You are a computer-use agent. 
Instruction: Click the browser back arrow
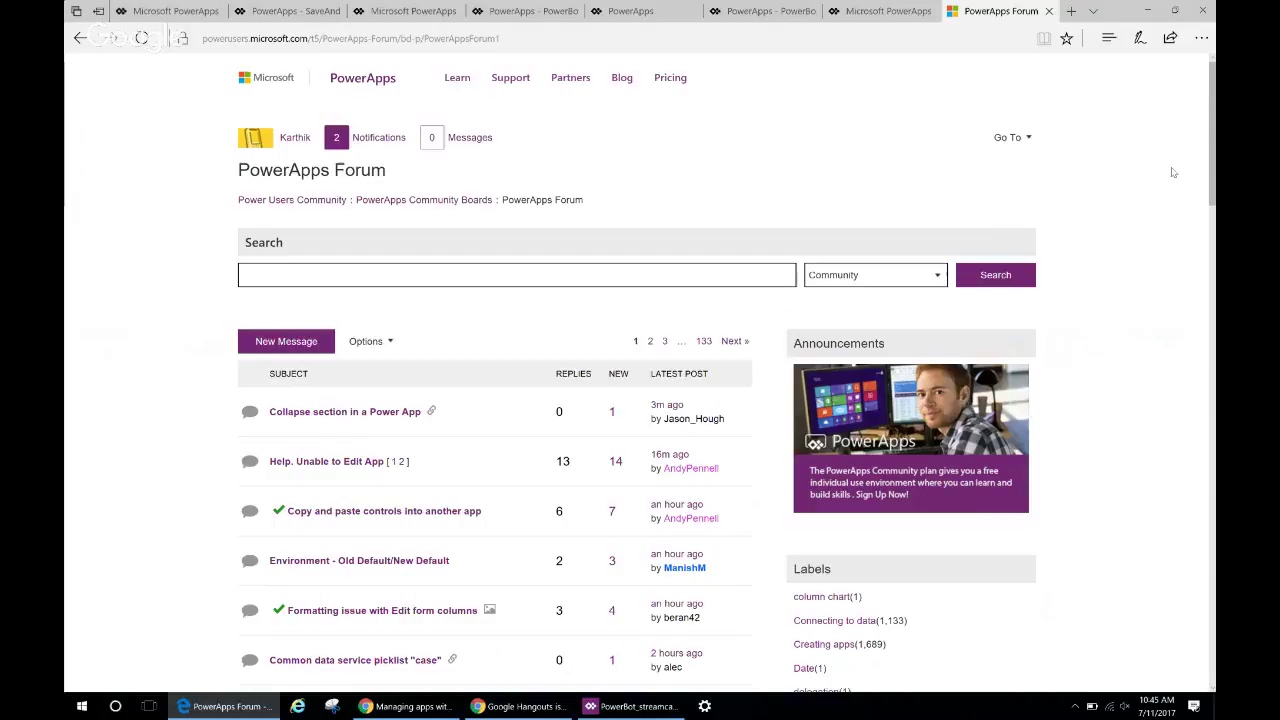(x=80, y=38)
